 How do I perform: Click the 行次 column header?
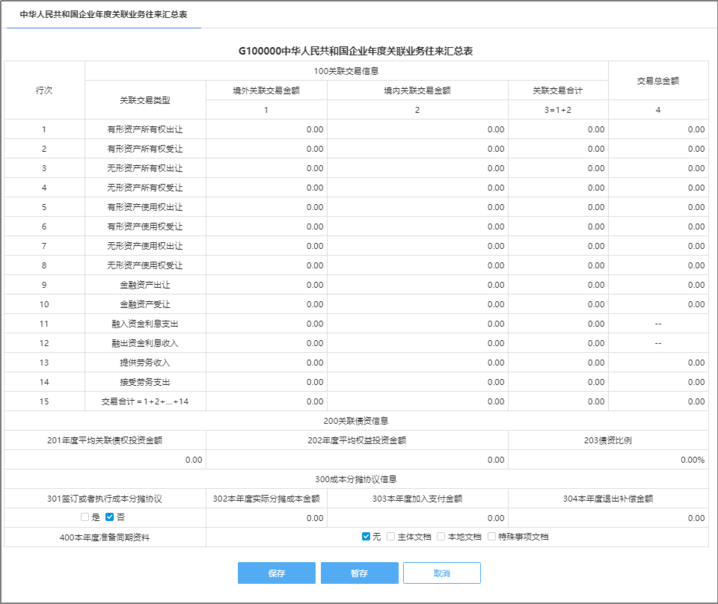tap(44, 90)
